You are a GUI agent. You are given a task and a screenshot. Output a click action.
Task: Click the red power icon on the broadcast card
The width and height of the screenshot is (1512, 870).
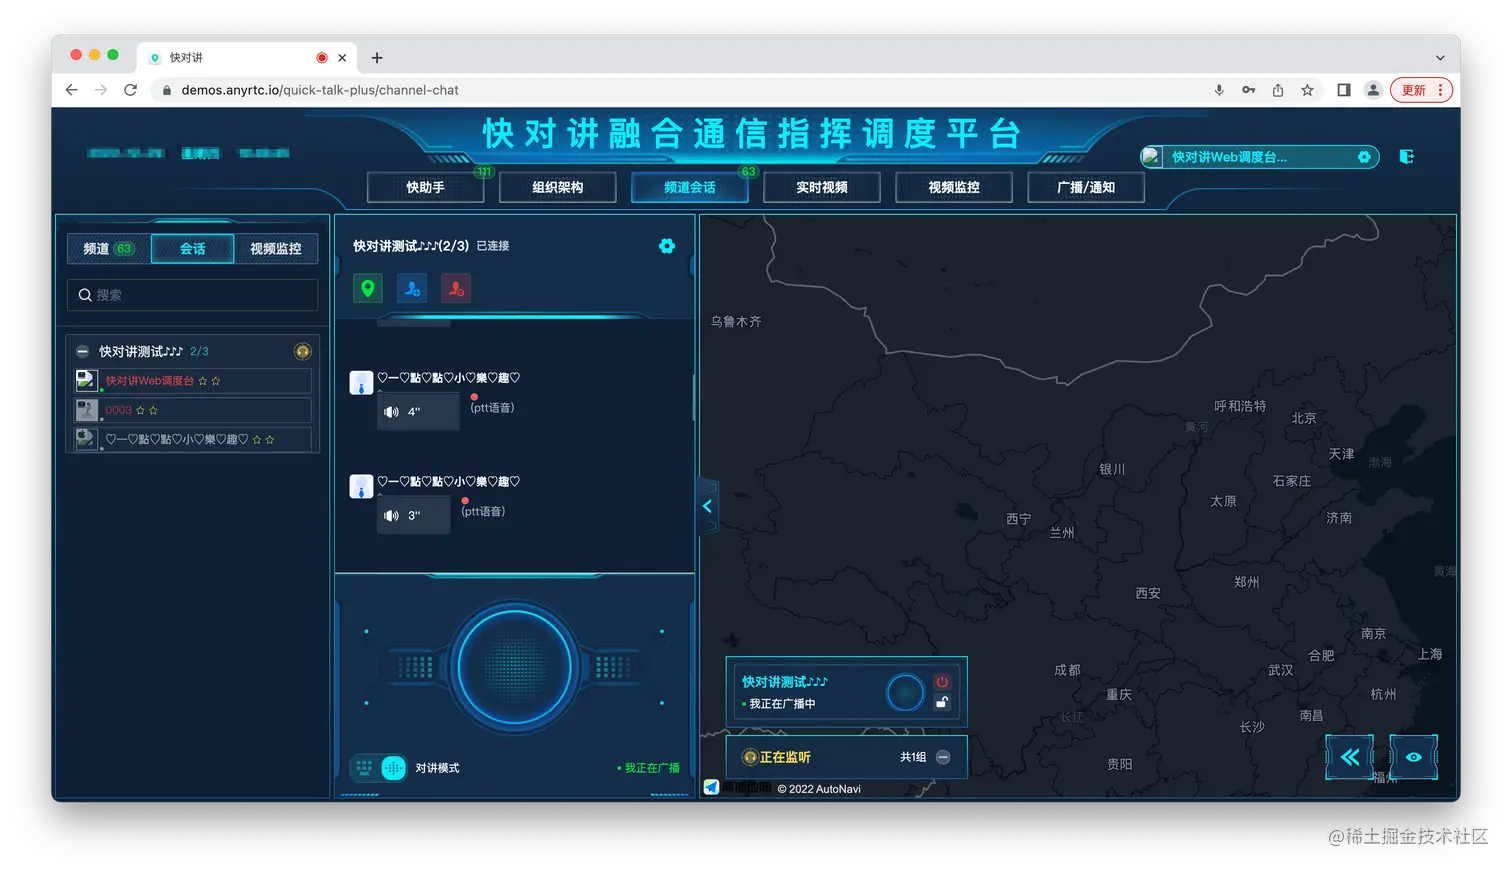pos(942,682)
